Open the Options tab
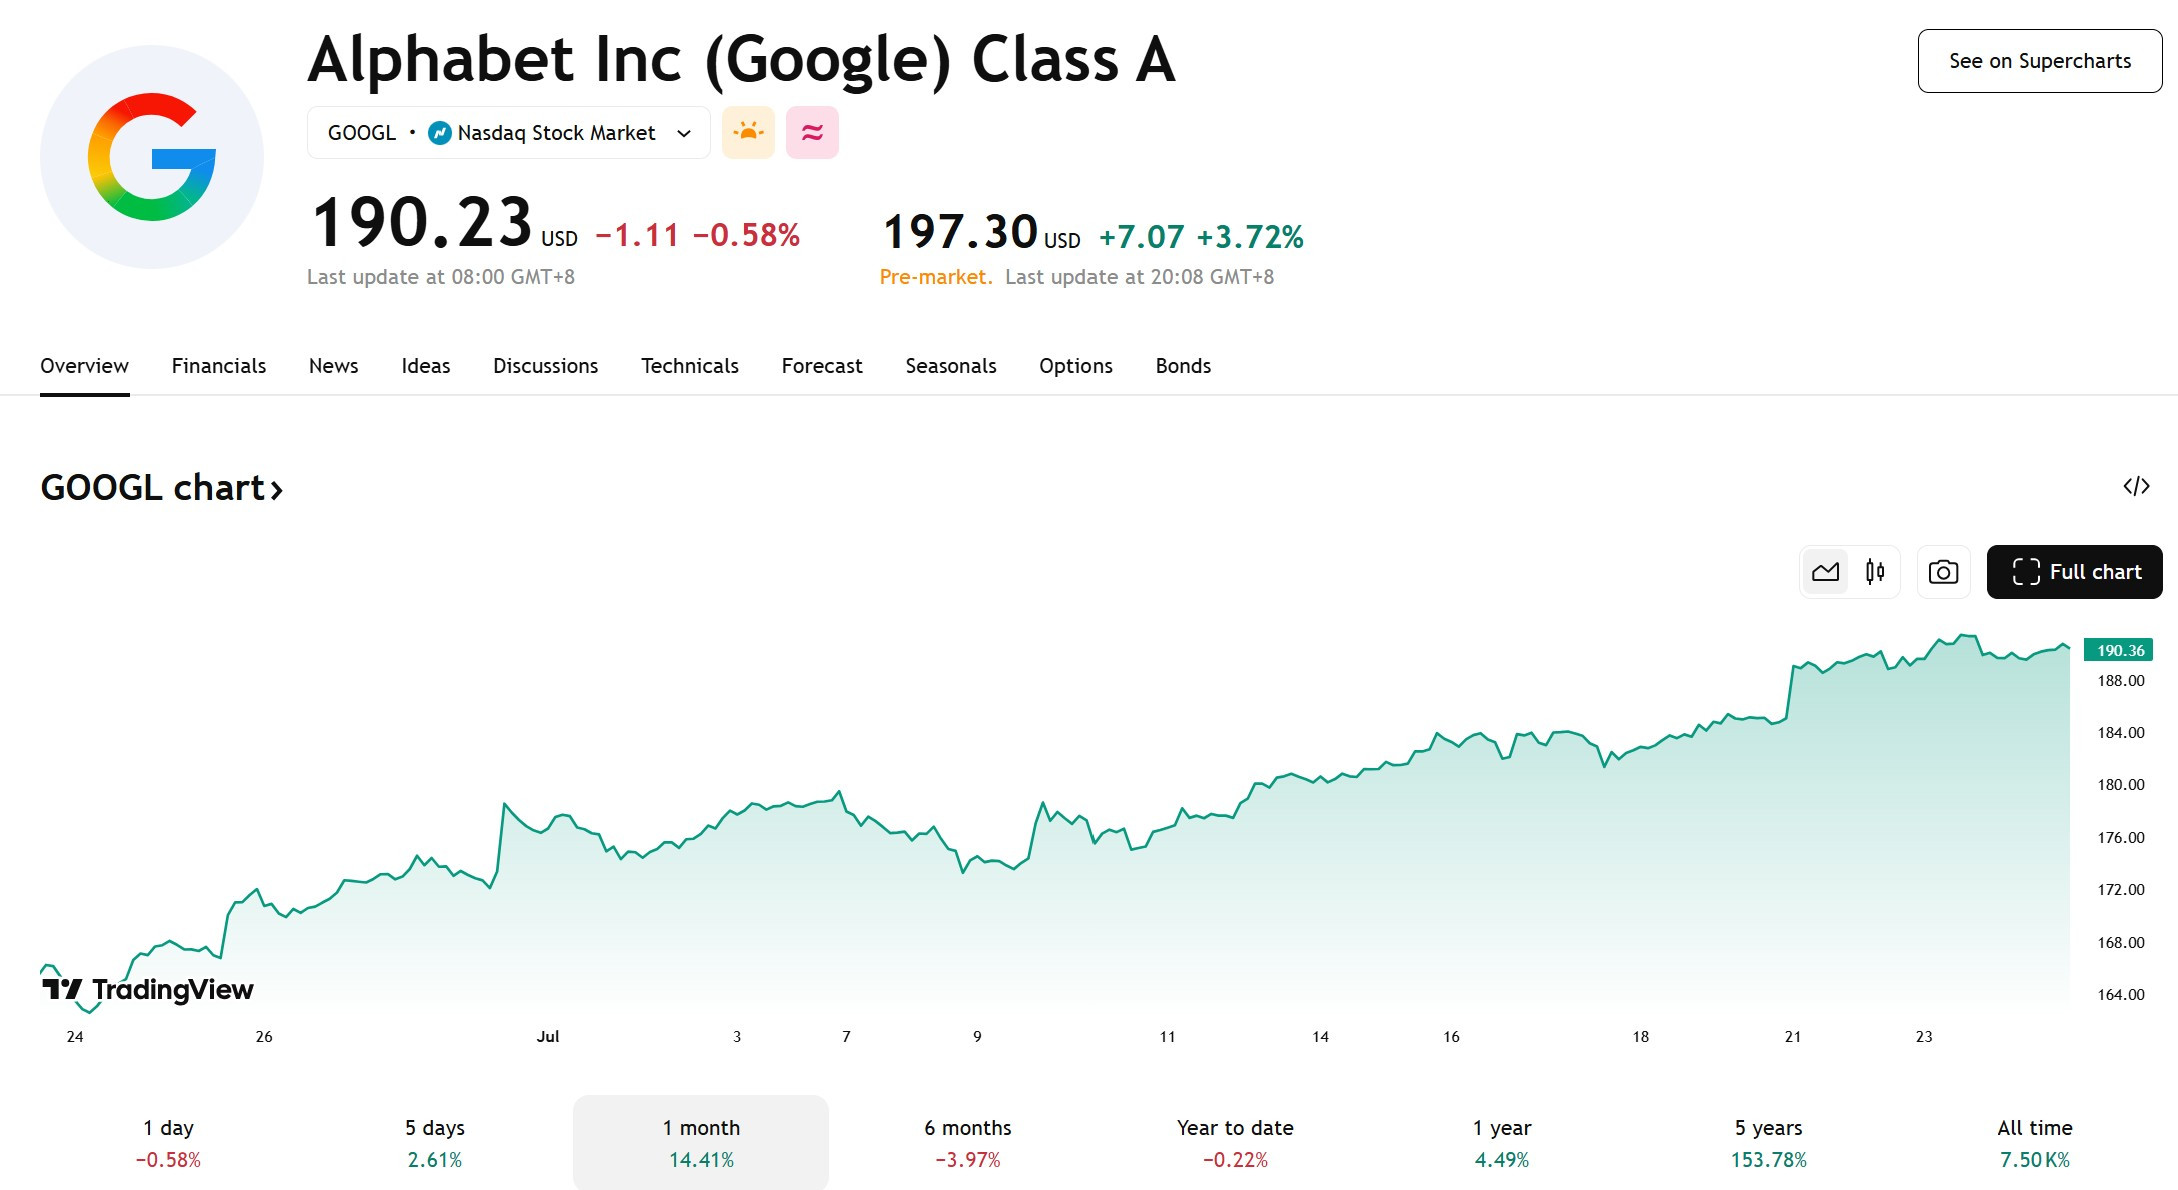 [x=1076, y=366]
